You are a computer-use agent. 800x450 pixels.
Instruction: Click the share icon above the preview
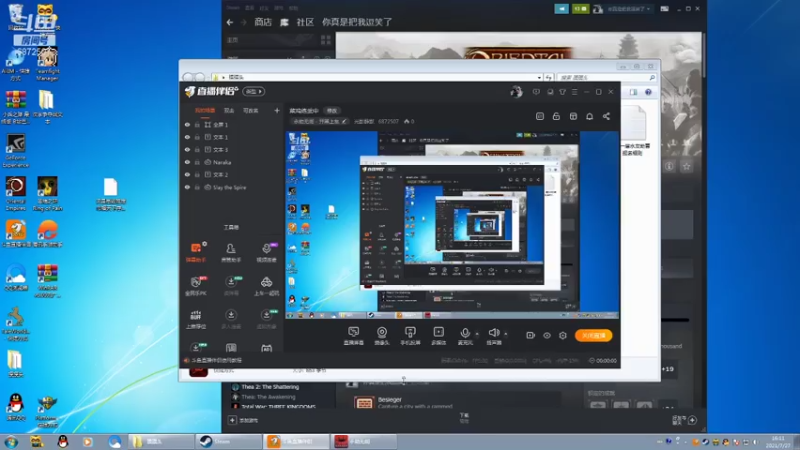coord(606,116)
